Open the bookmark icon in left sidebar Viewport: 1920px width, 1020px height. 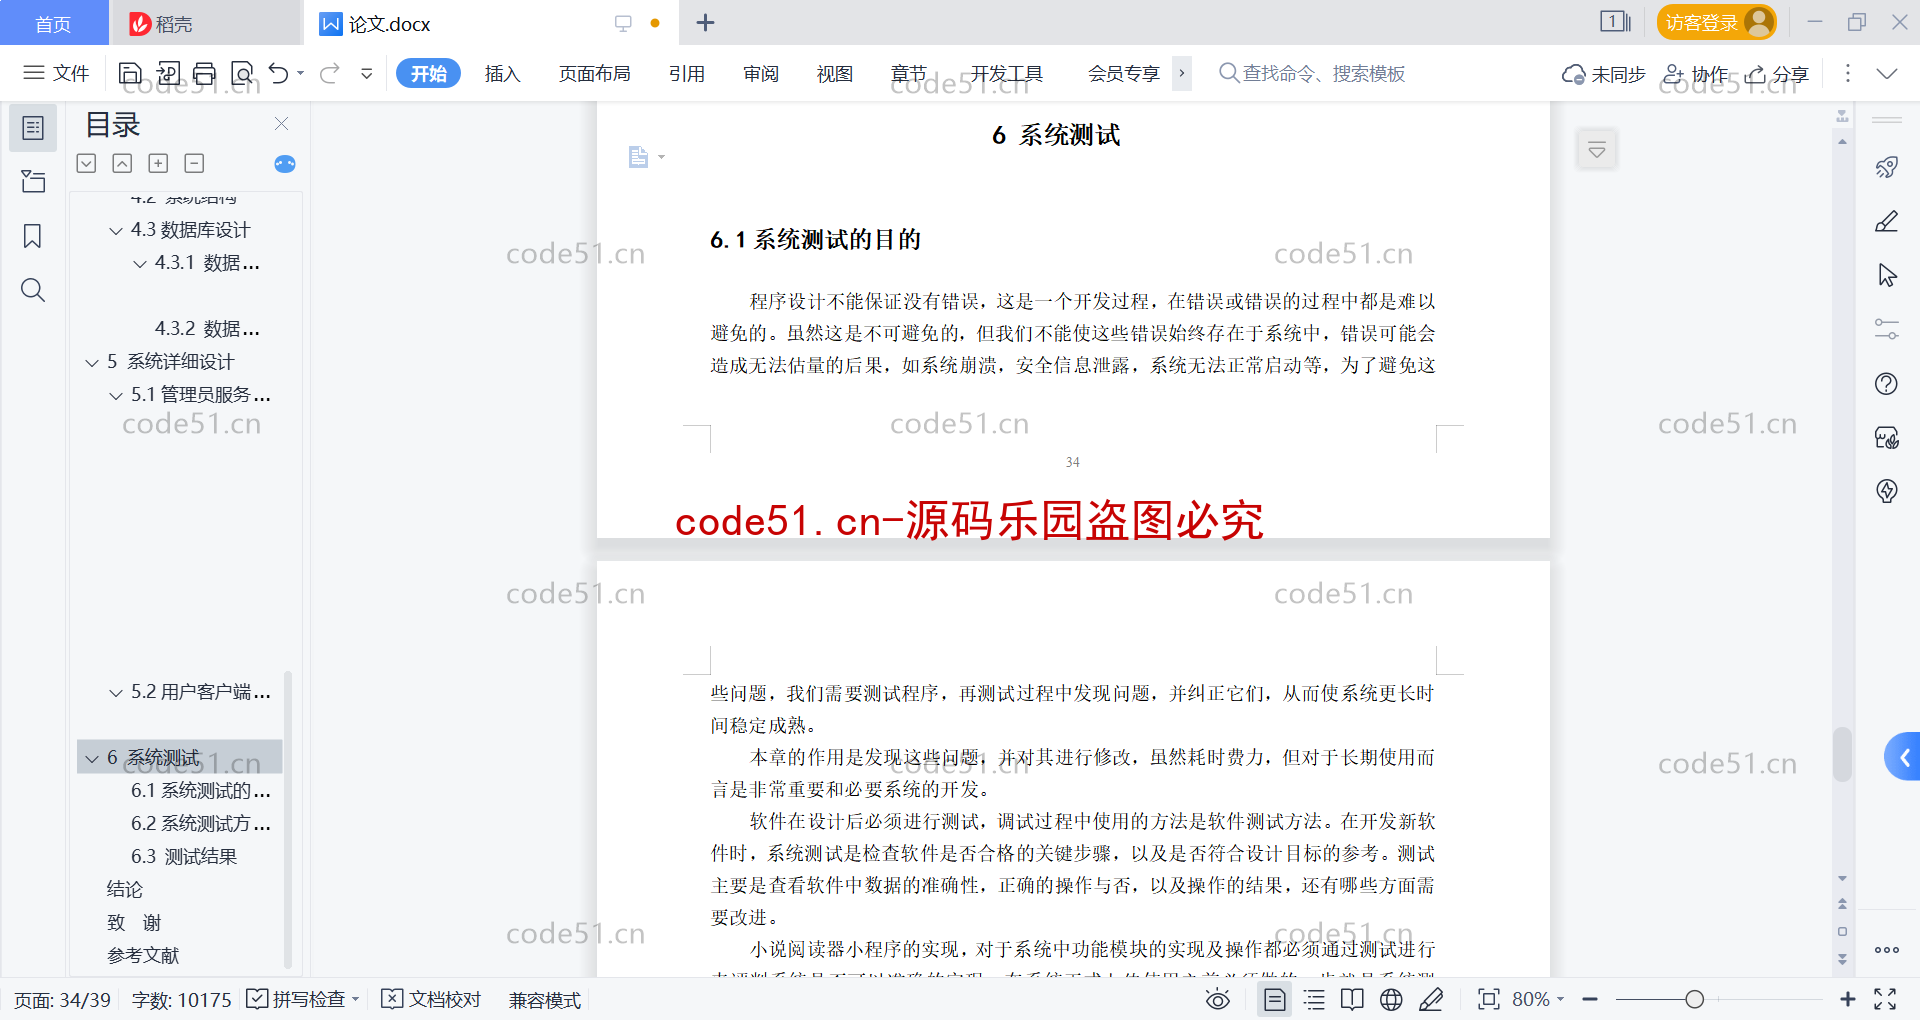coord(33,236)
